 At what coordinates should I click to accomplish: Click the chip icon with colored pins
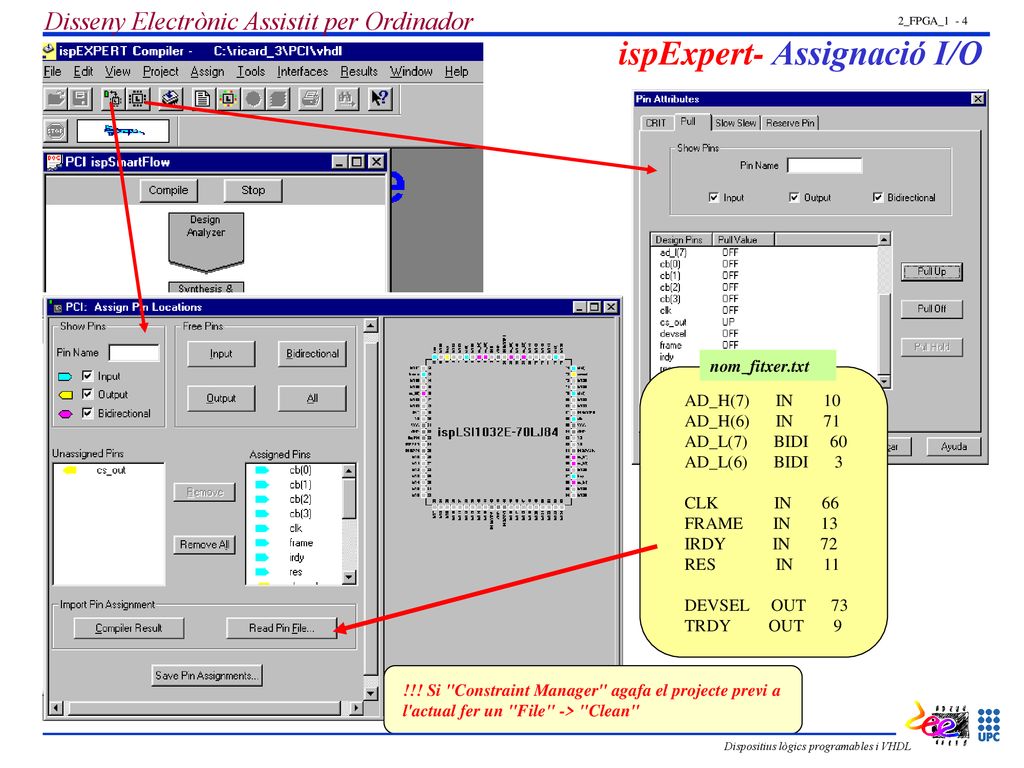click(228, 99)
